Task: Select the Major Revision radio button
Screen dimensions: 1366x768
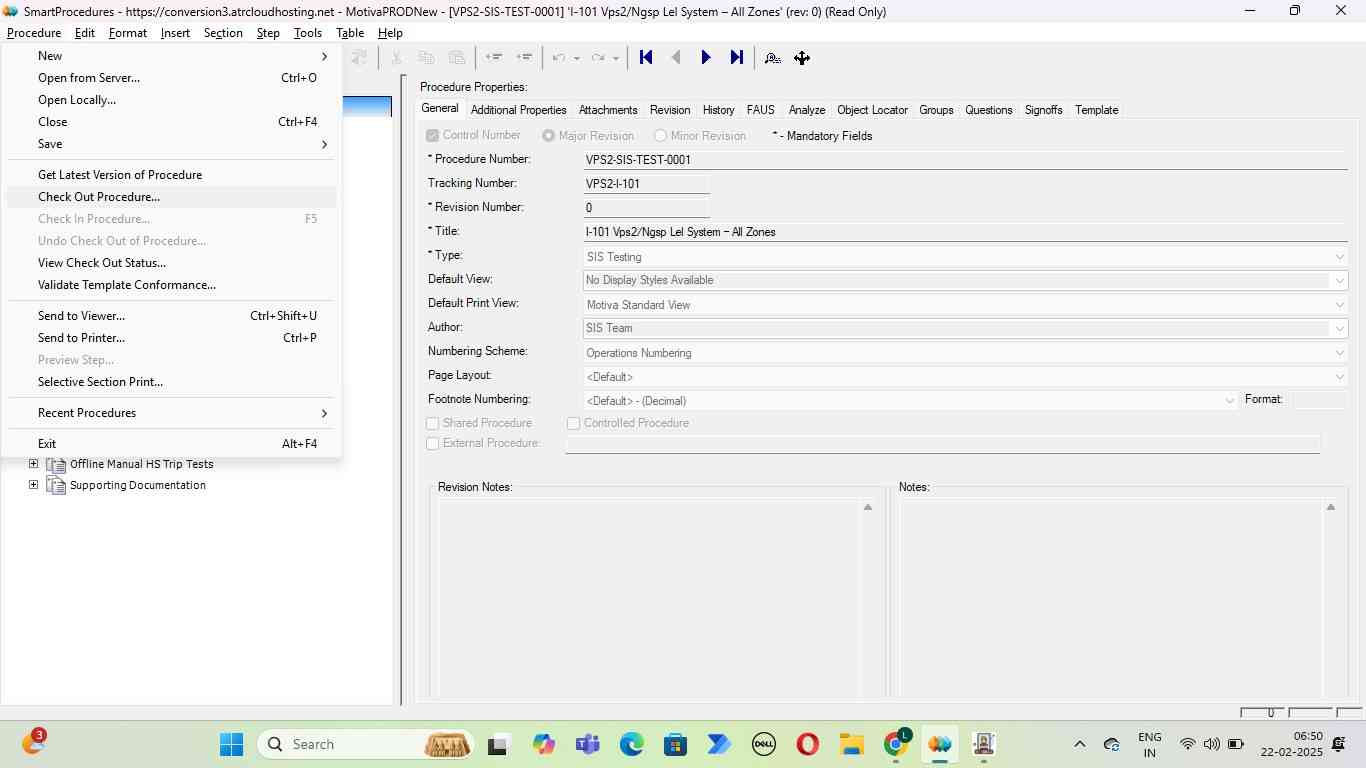Action: pos(548,136)
